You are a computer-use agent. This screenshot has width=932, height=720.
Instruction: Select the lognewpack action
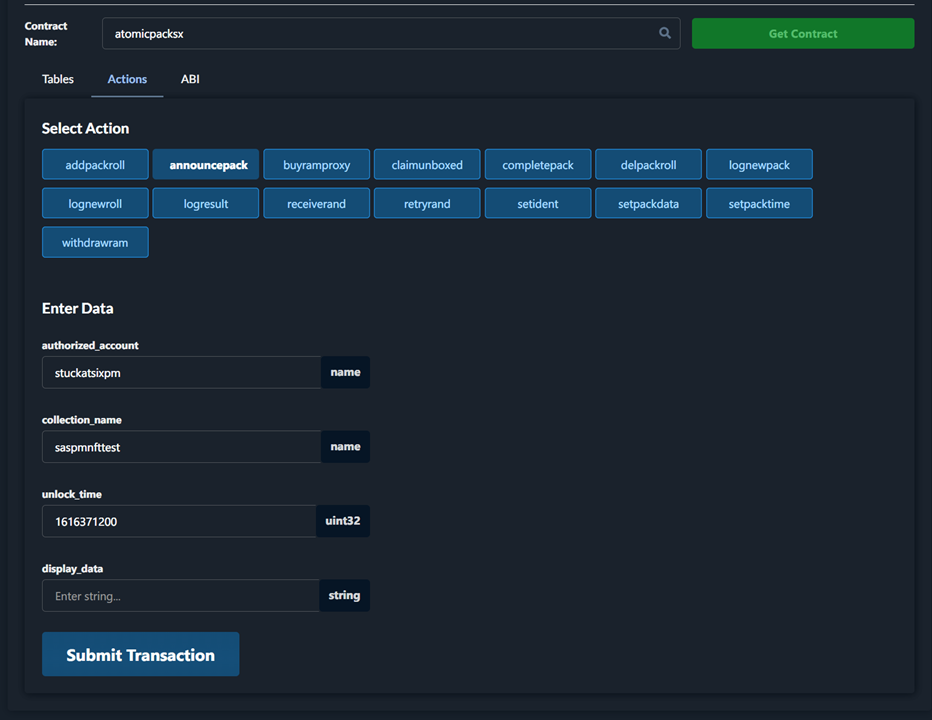[x=759, y=165]
